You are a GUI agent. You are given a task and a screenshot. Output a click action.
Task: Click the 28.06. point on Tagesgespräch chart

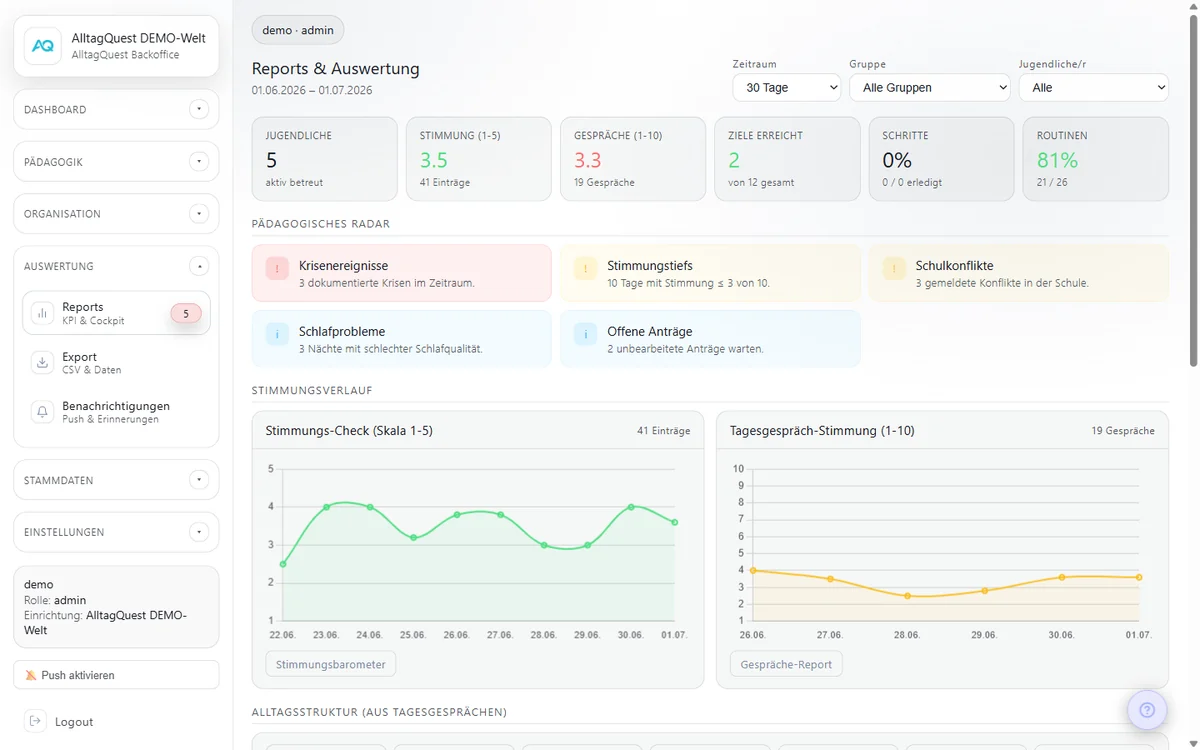pyautogui.click(x=907, y=596)
